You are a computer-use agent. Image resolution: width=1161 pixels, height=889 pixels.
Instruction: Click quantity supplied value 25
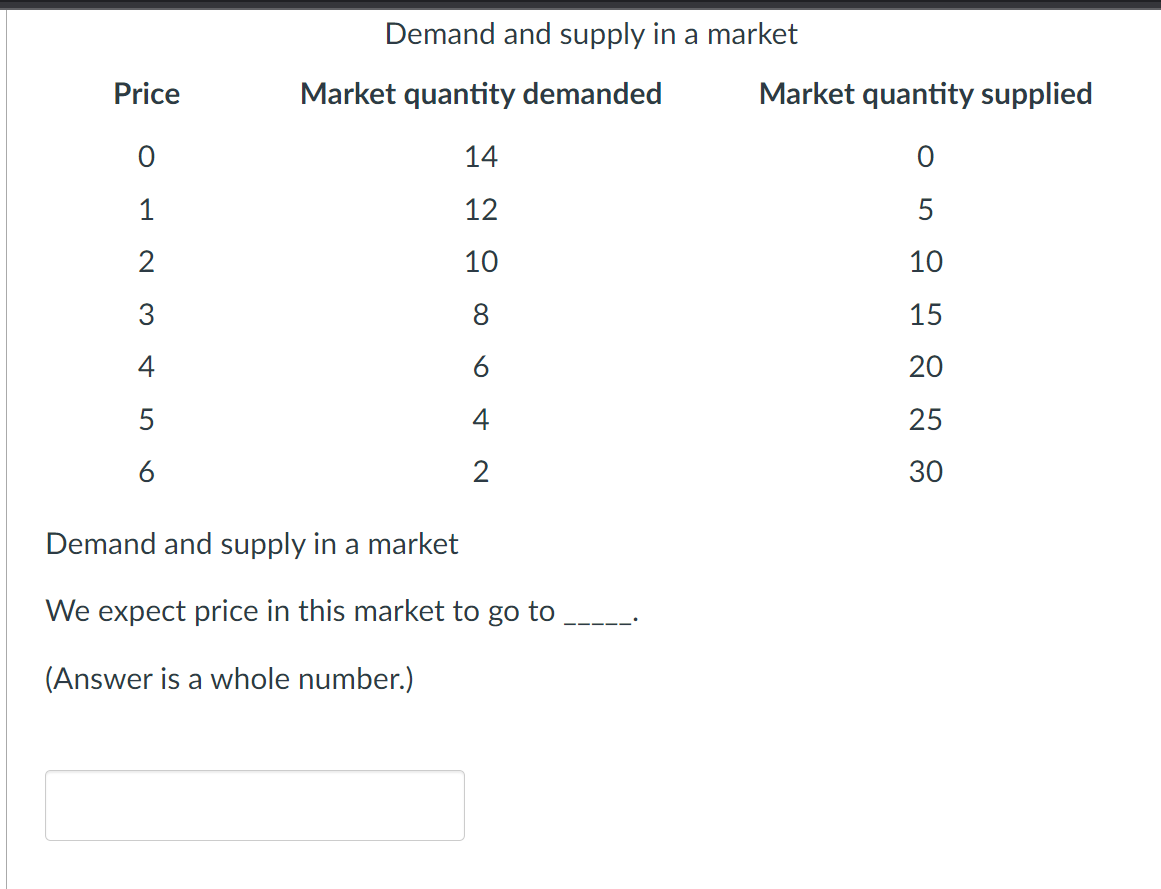click(925, 419)
